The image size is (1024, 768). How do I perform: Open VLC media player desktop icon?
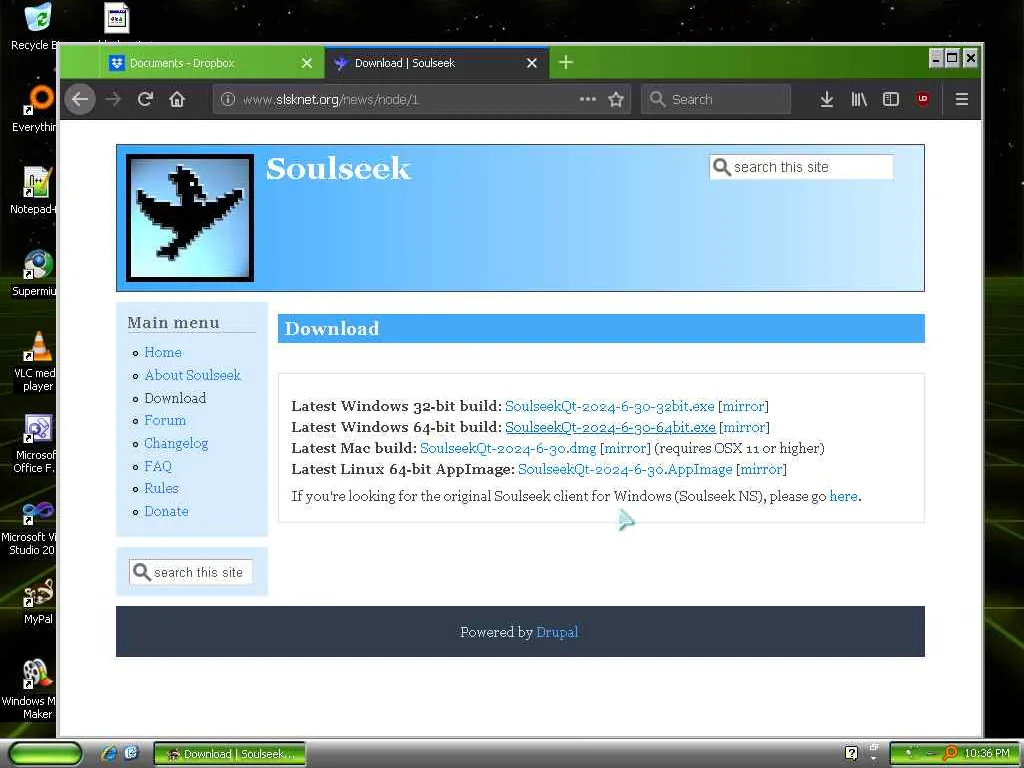click(x=37, y=361)
